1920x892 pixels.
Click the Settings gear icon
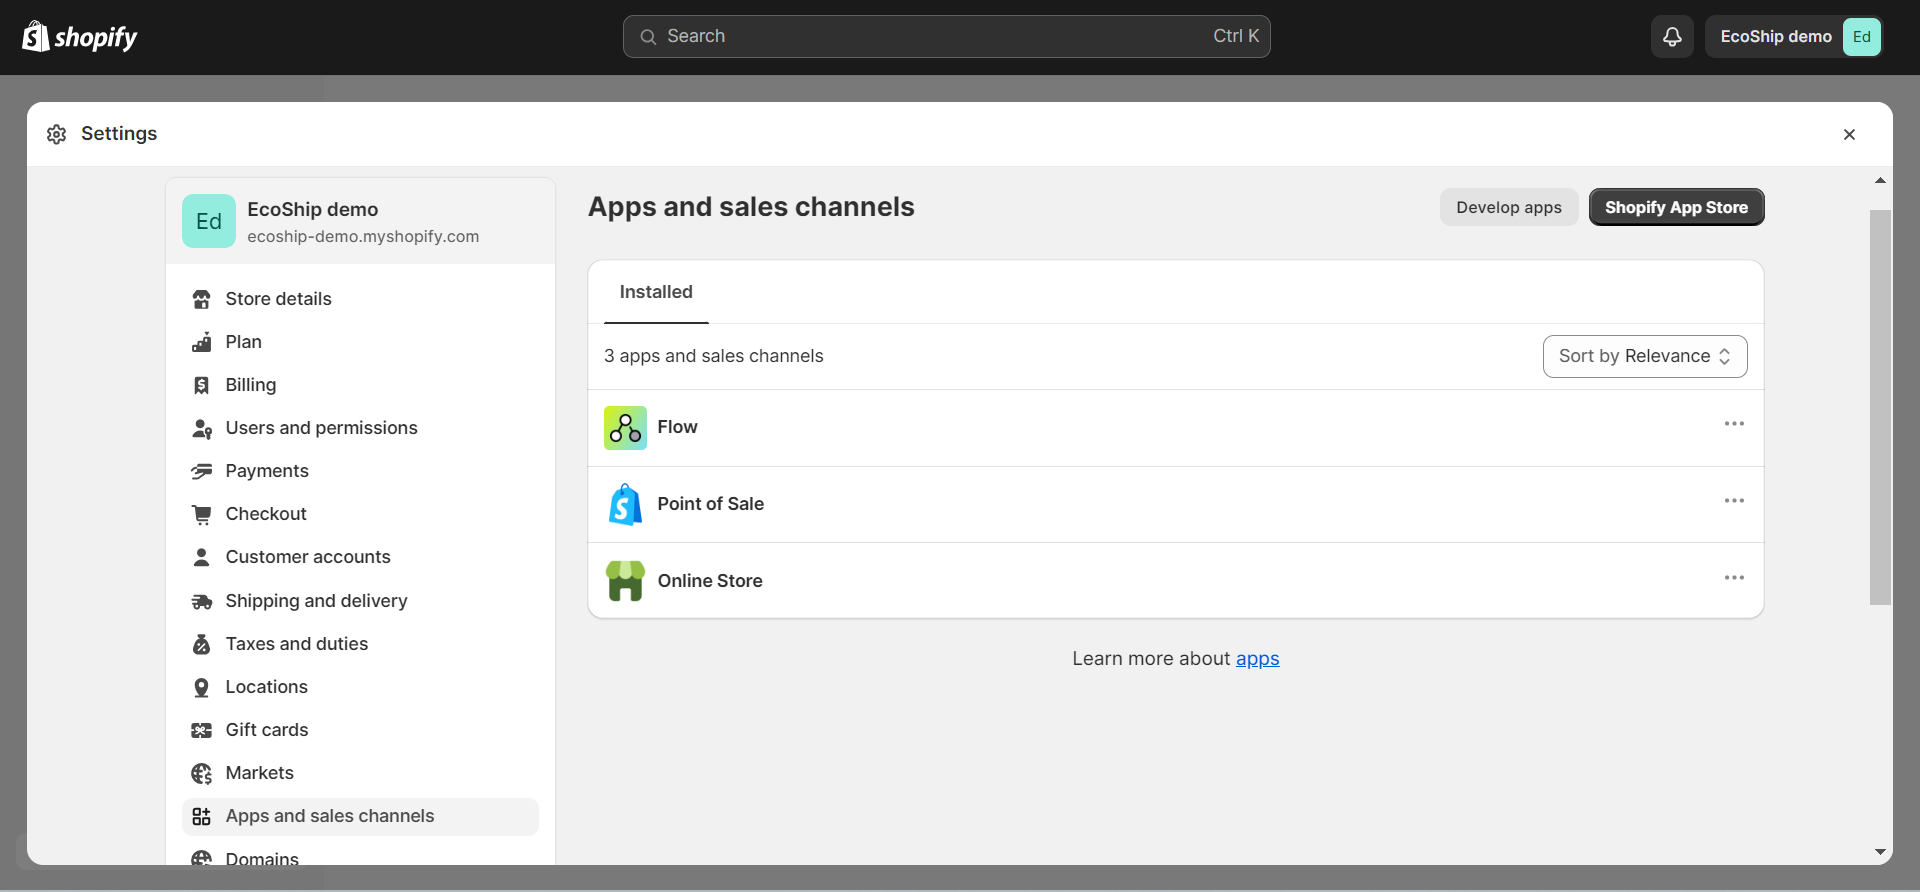tap(57, 134)
